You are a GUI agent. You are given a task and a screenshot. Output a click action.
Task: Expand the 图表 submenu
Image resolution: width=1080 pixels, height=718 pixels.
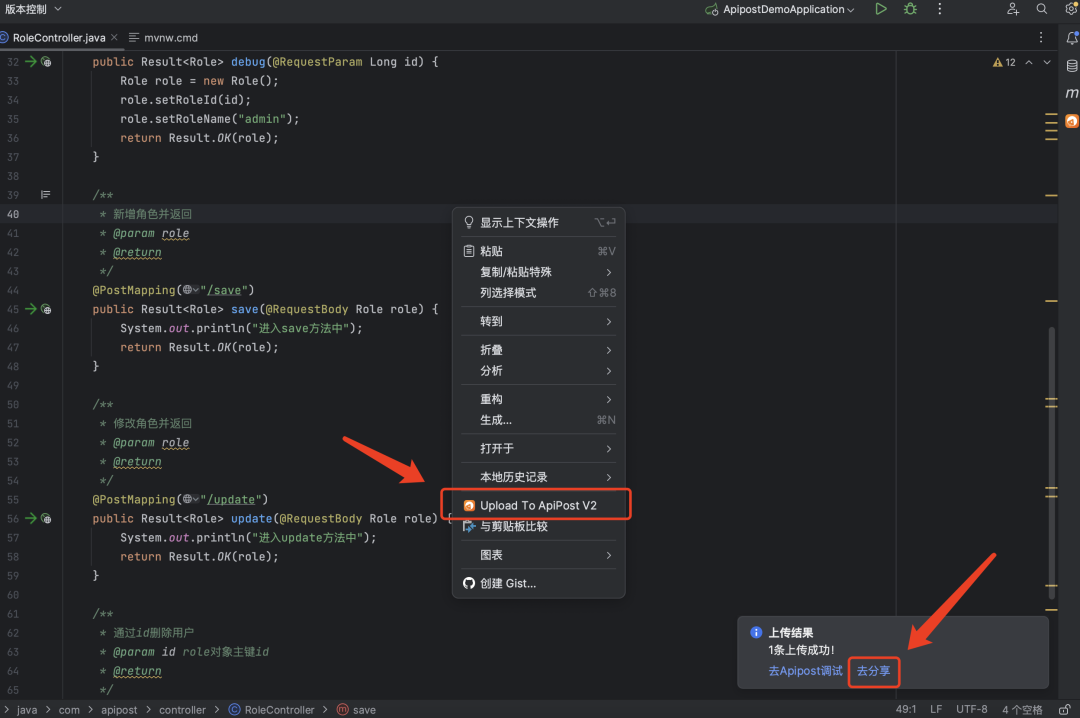[539, 555]
